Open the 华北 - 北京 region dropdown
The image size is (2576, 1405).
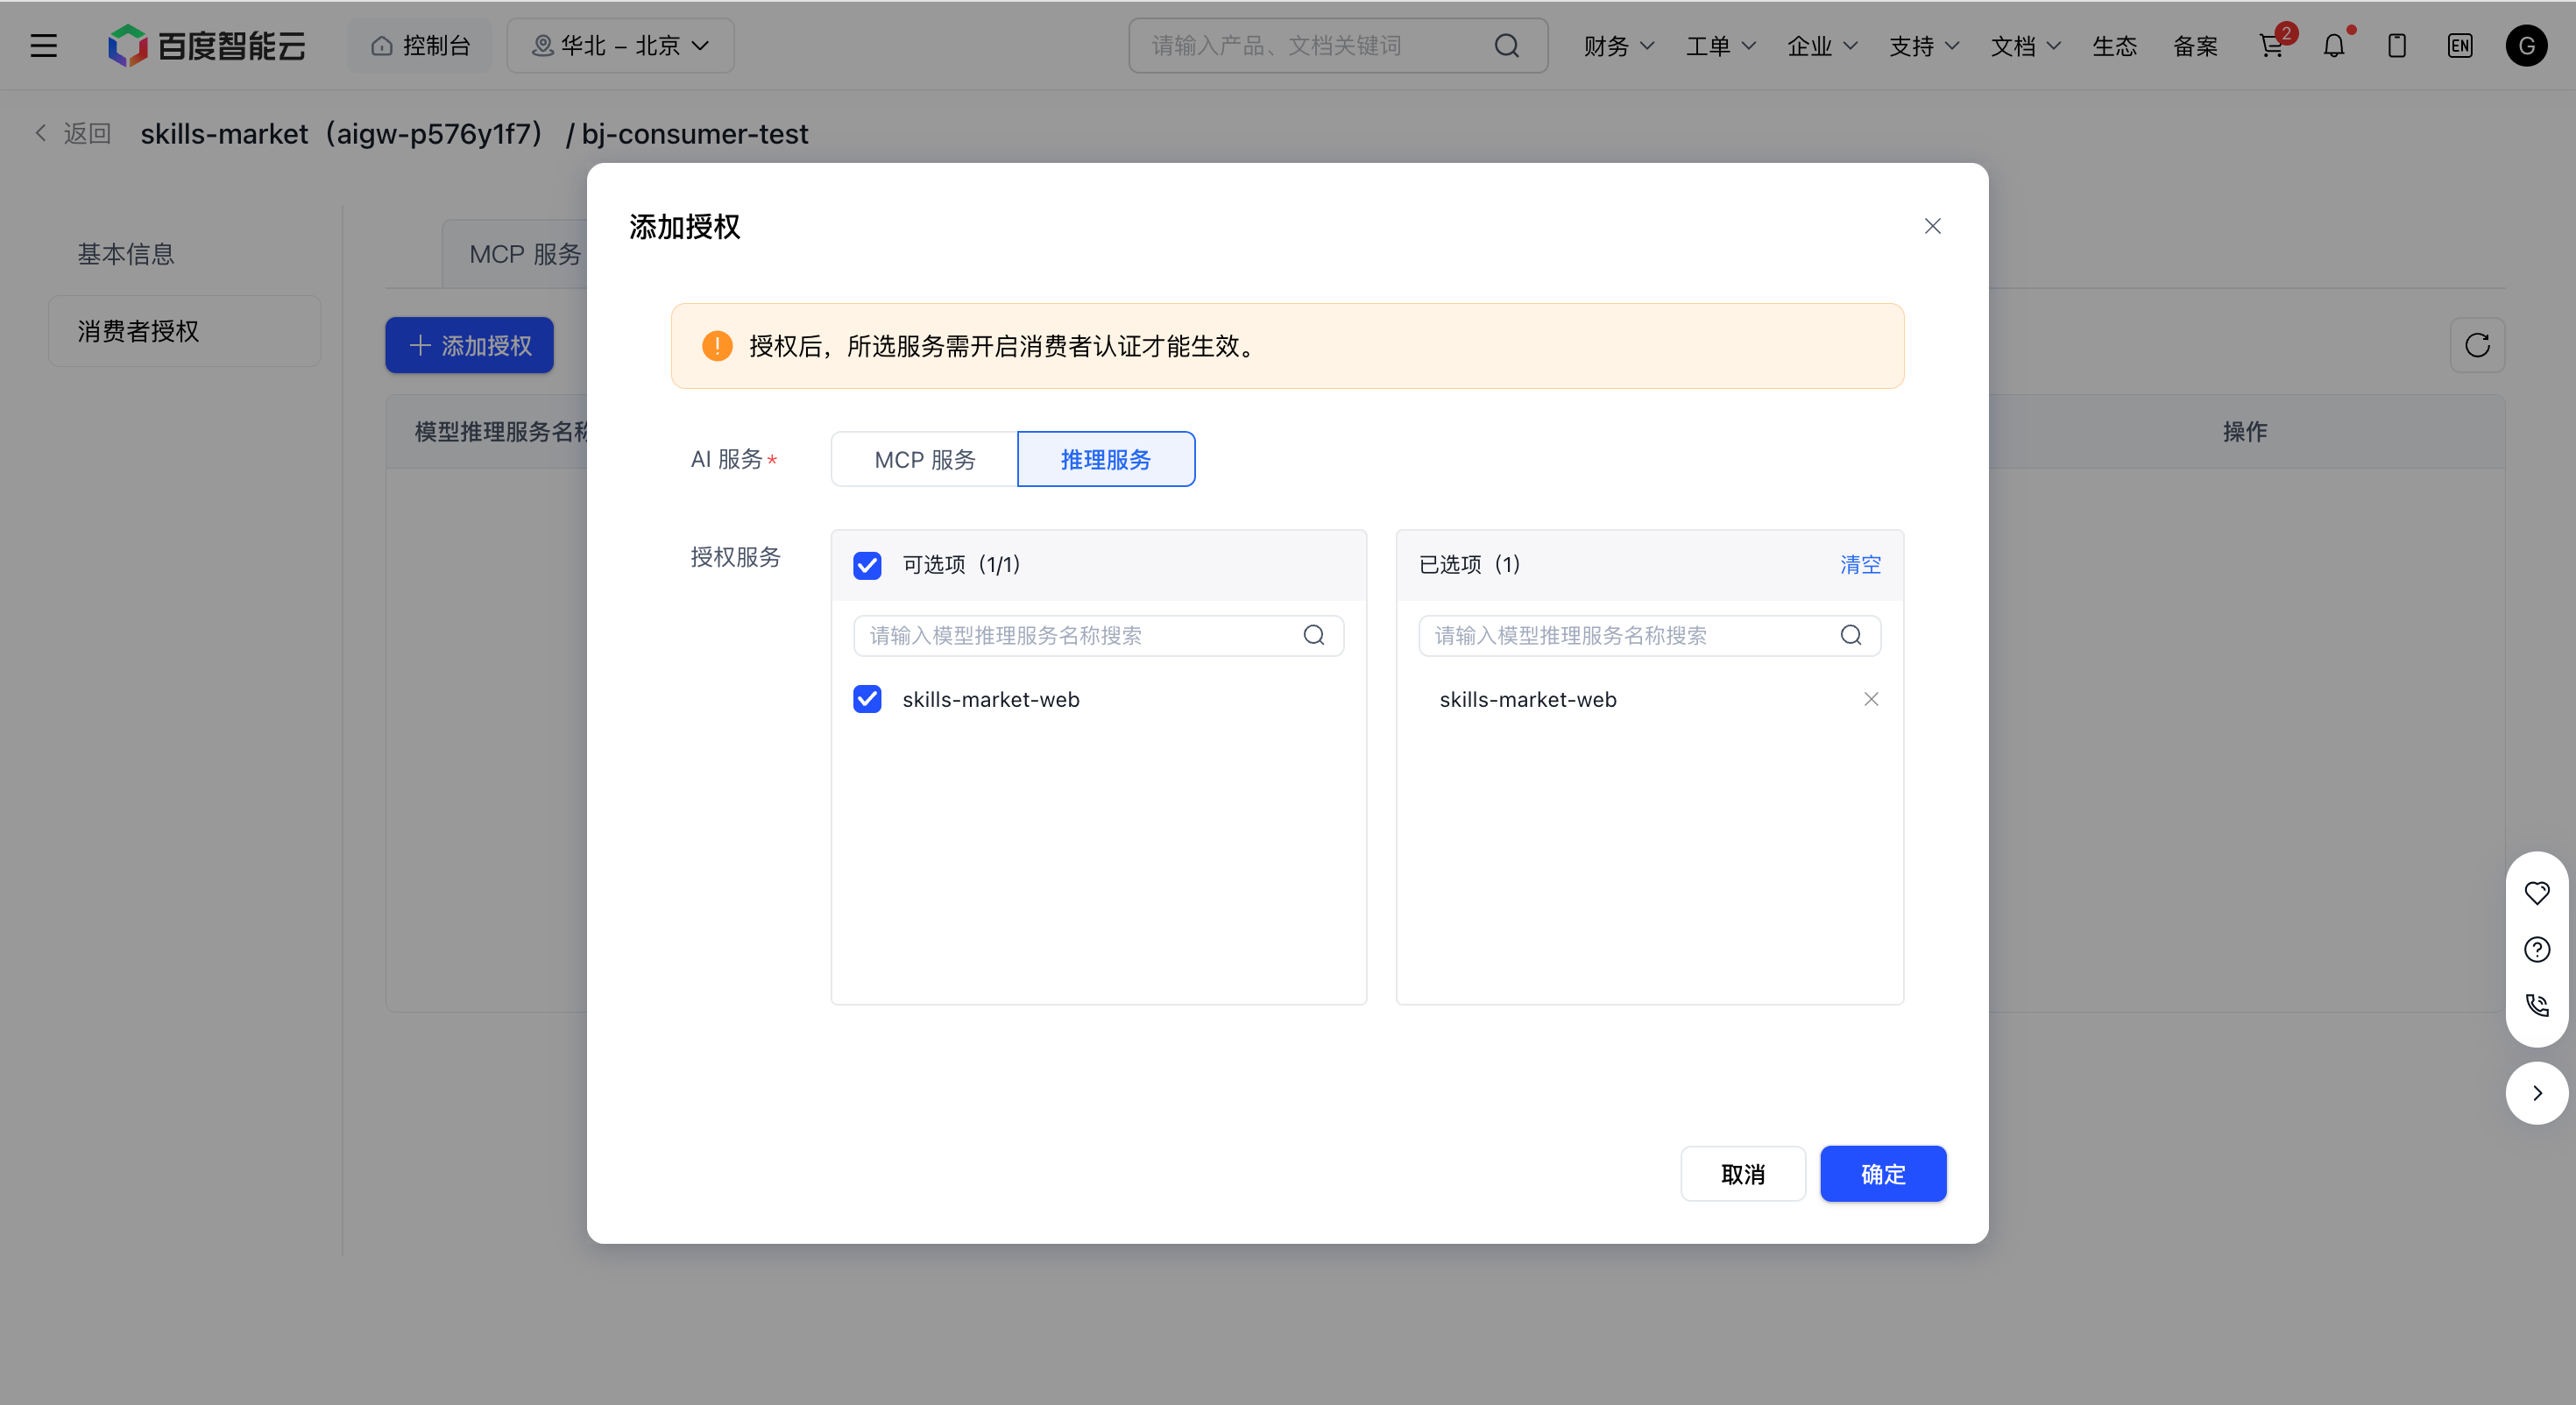coord(620,46)
